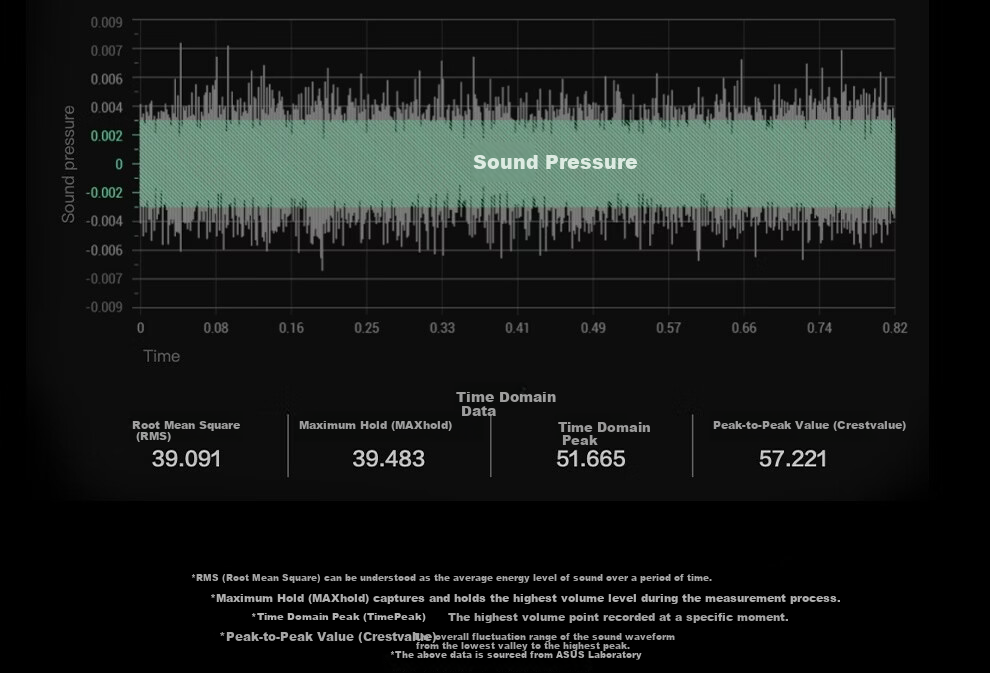
Task: Select the 0.009 tick on the y-axis
Action: (x=107, y=23)
